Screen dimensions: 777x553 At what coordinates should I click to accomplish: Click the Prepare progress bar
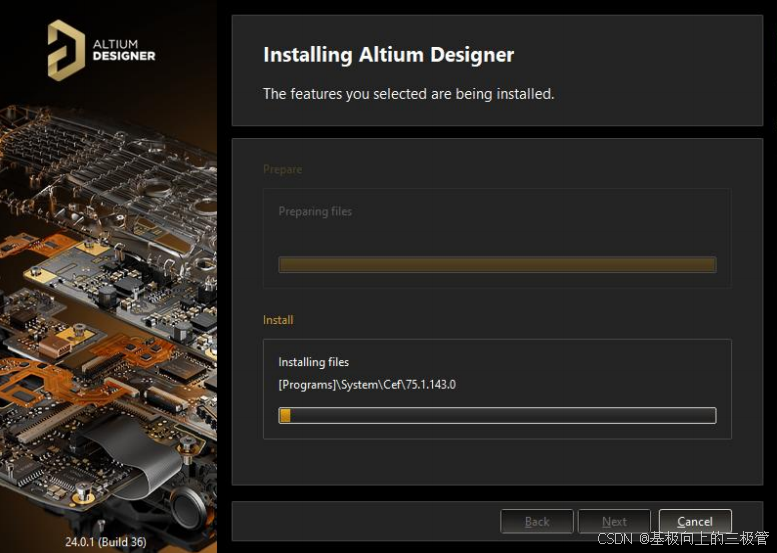(497, 265)
